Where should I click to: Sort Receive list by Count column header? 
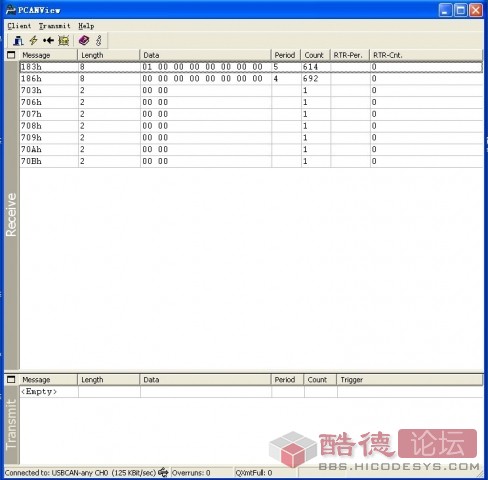[315, 55]
